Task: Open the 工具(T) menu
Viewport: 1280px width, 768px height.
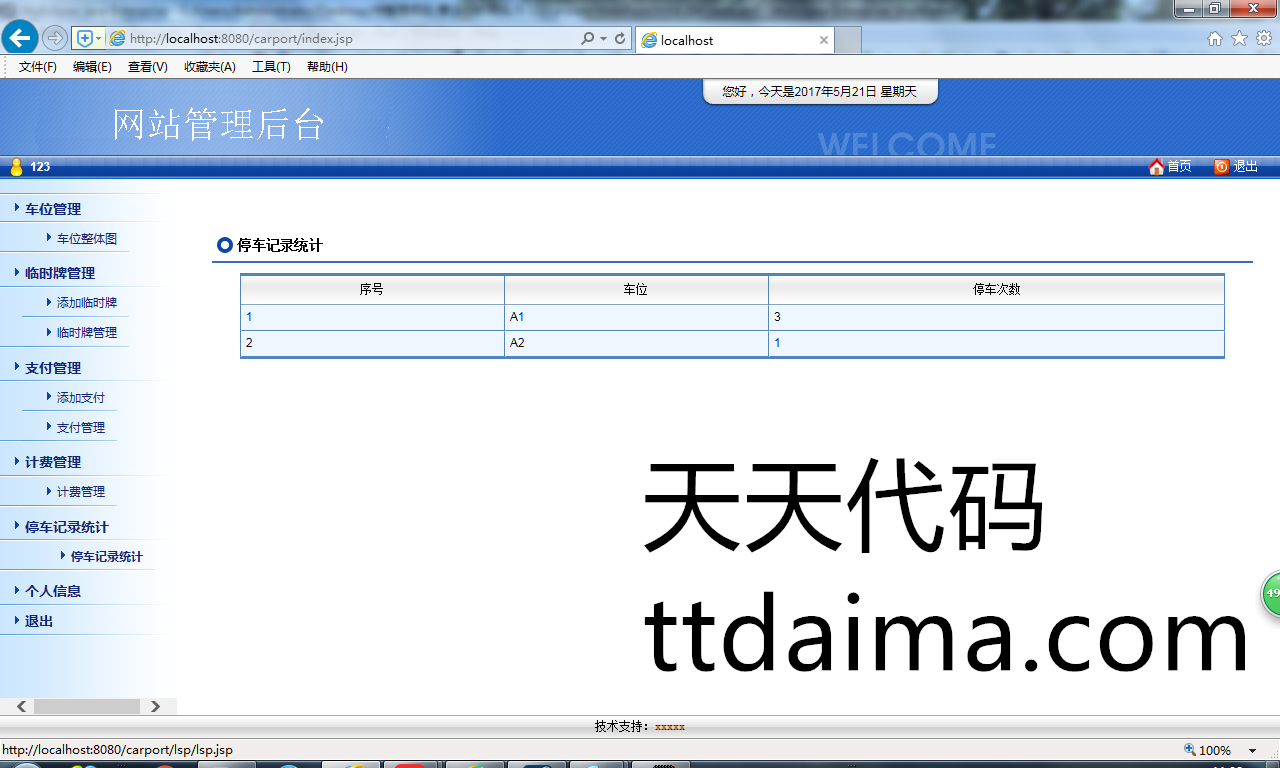Action: click(x=271, y=67)
